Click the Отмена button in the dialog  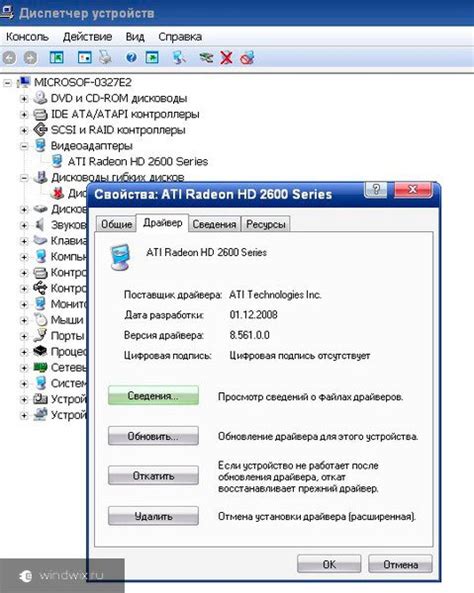click(x=400, y=564)
